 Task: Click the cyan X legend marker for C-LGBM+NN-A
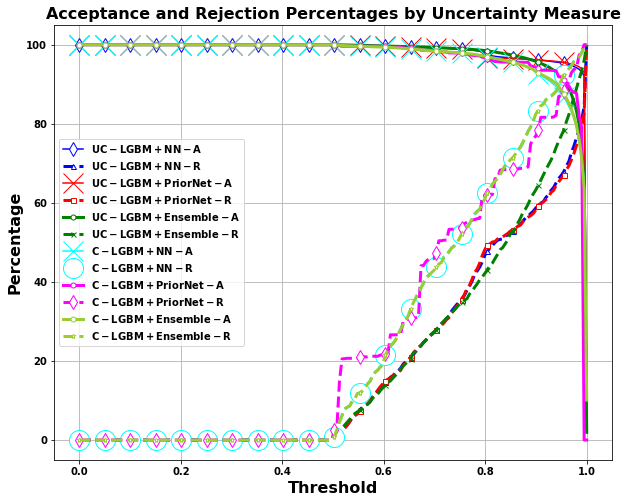click(x=74, y=251)
